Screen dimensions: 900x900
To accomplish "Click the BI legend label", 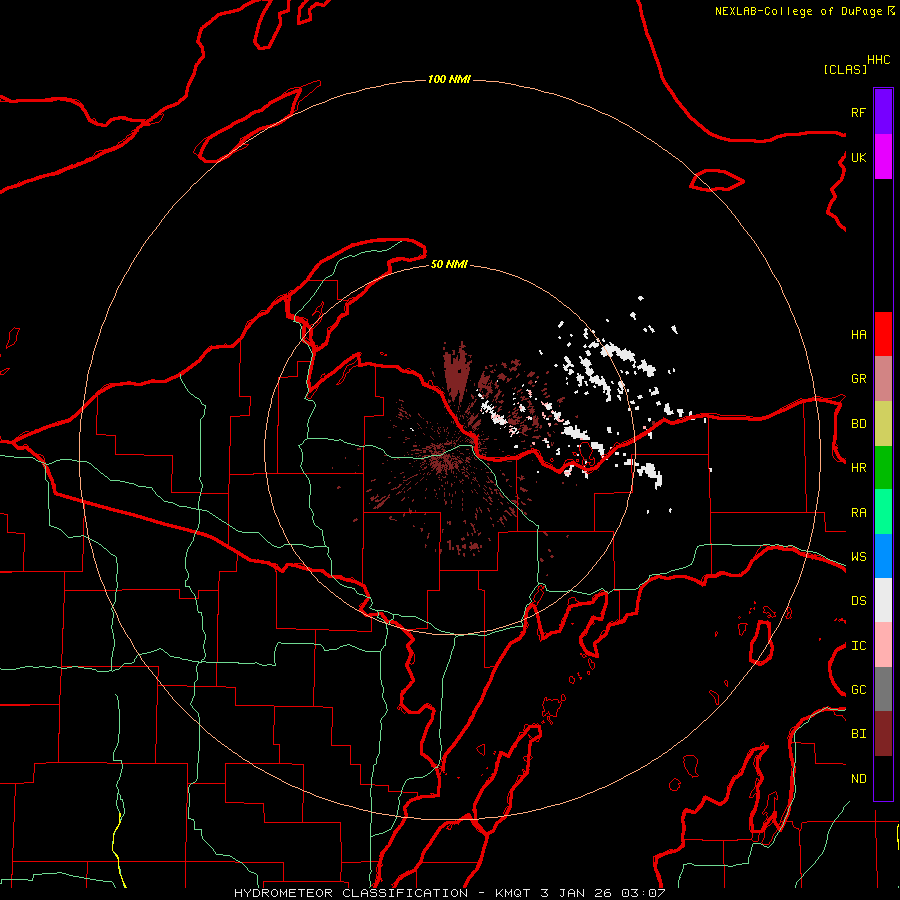I will [x=858, y=734].
